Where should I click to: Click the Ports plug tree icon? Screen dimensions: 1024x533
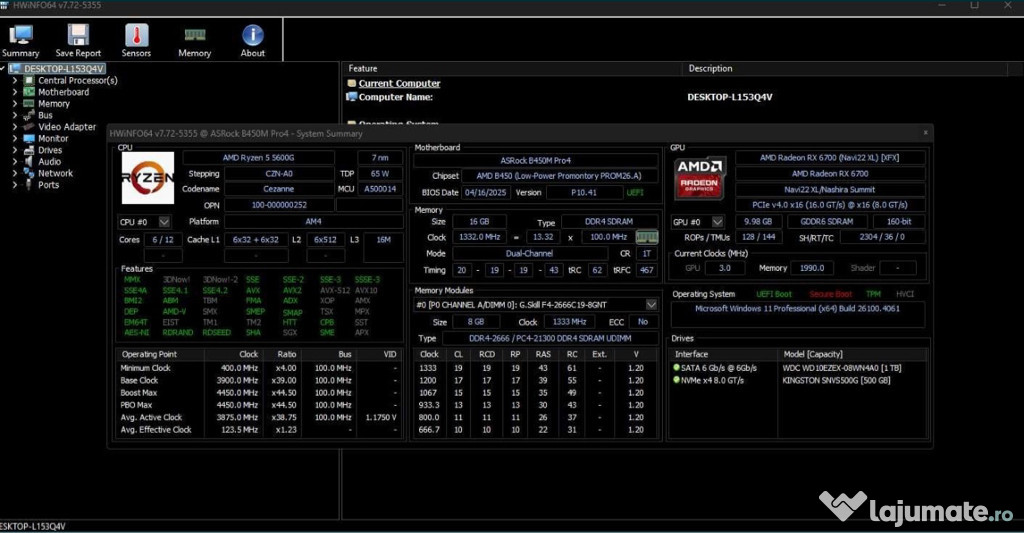(29, 185)
